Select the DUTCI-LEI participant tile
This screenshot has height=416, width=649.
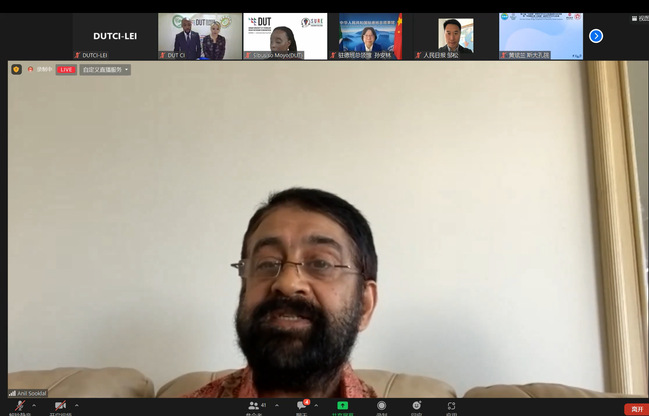[x=116, y=36]
